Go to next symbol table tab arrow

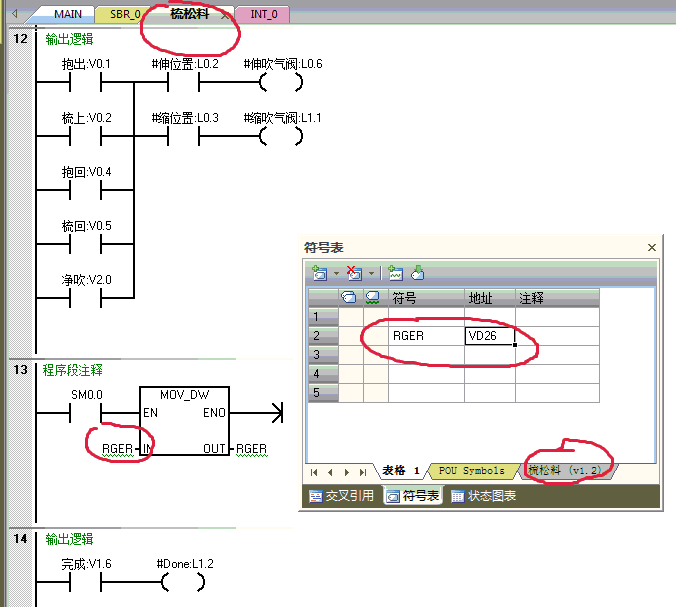tap(347, 472)
